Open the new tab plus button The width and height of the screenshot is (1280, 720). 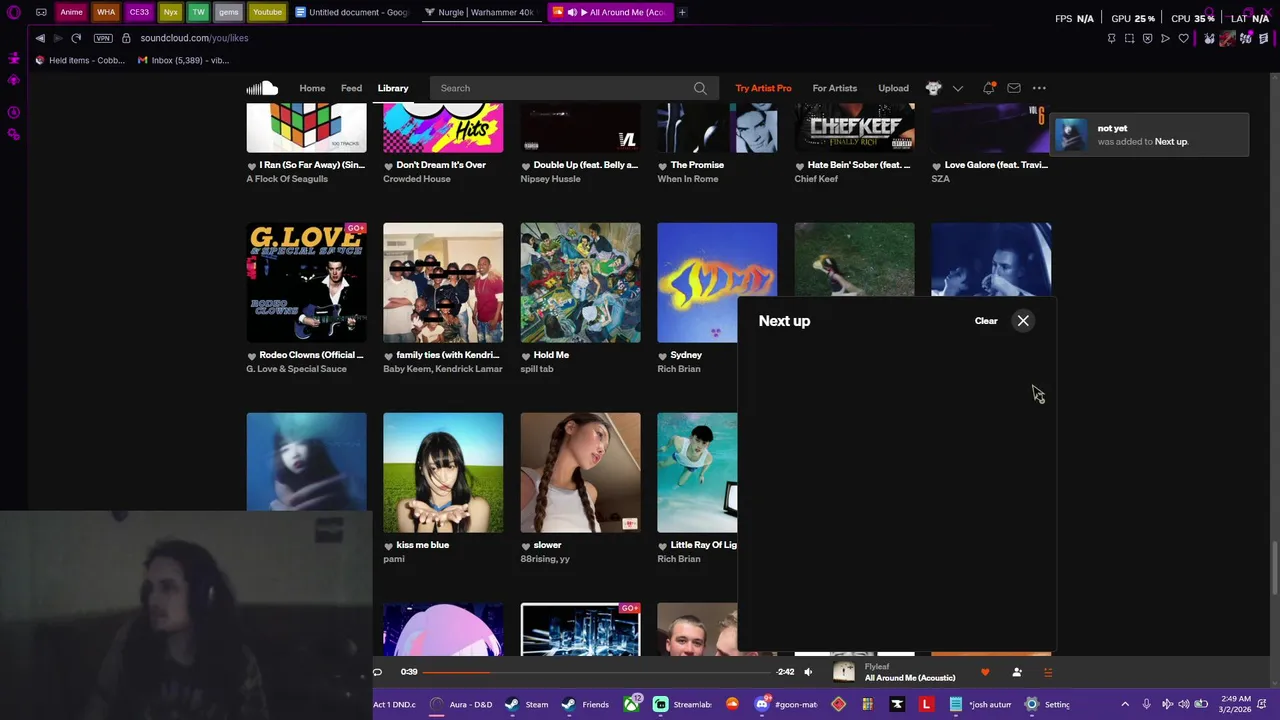(682, 12)
